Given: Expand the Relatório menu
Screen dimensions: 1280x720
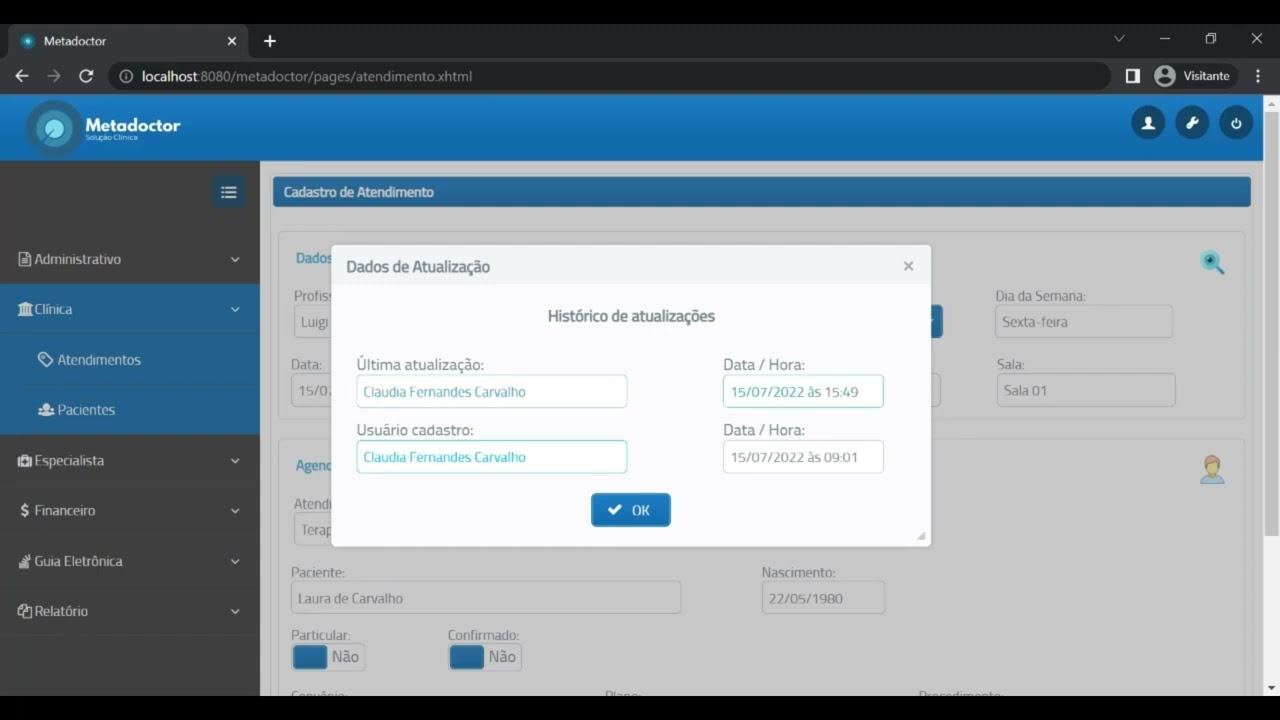Looking at the screenshot, I should pyautogui.click(x=130, y=611).
